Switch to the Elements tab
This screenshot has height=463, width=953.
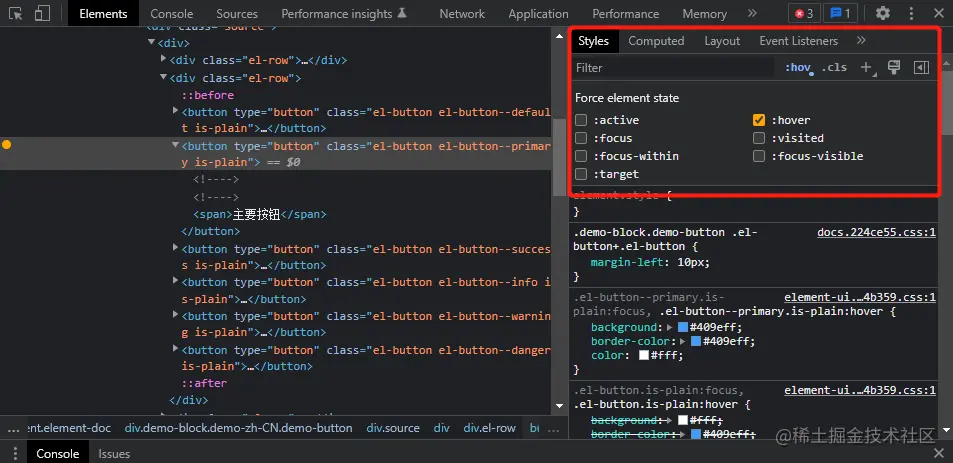click(x=103, y=13)
